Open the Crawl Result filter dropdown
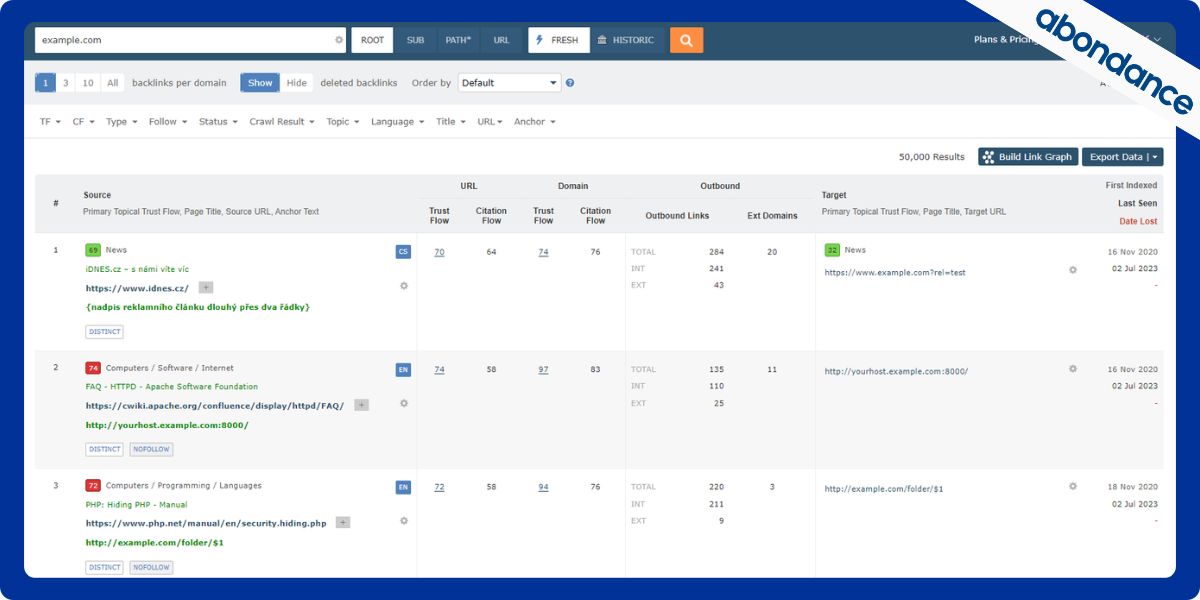 click(282, 122)
